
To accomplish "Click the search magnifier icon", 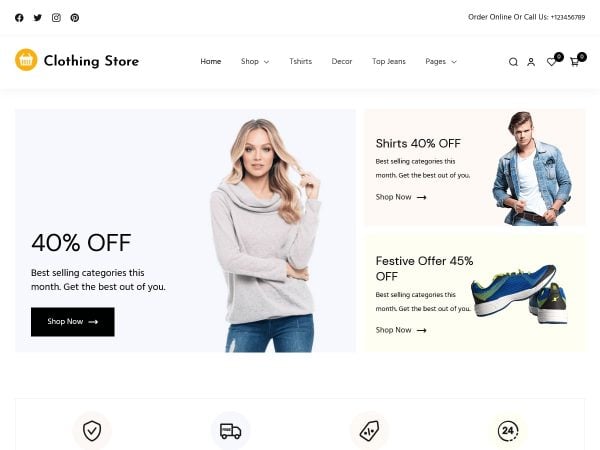I will (x=513, y=62).
